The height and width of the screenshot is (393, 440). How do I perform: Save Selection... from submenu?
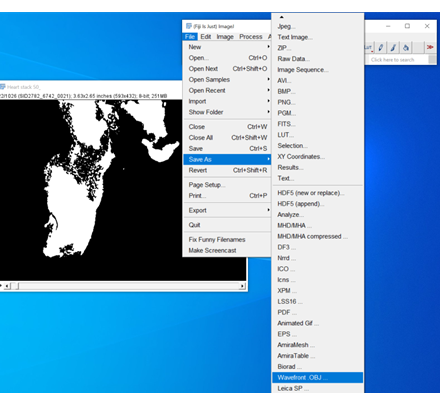tap(318, 146)
